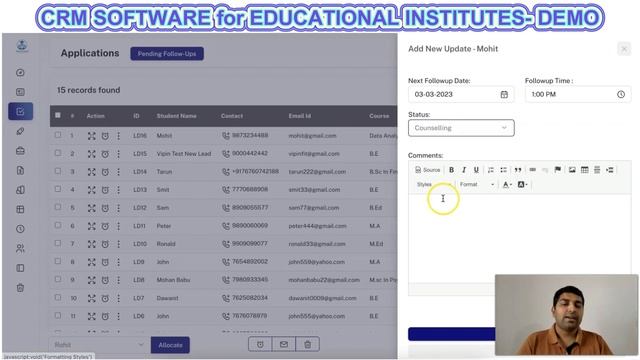Toggle italic formatting in the comments editor
Viewport: 640px width, 360px height.
(x=464, y=170)
